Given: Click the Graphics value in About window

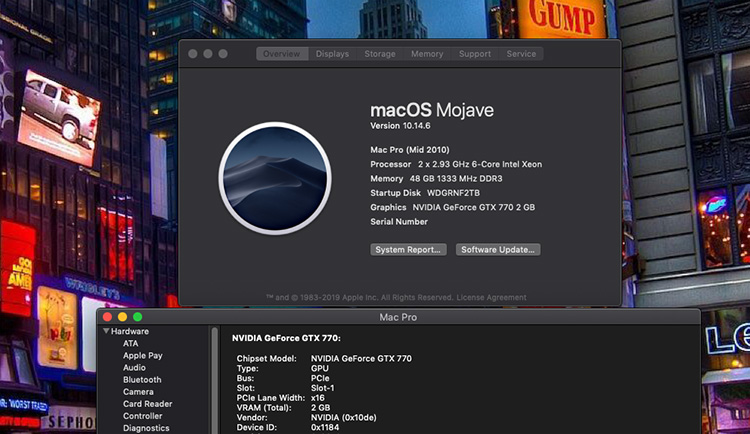Looking at the screenshot, I should click(x=474, y=207).
